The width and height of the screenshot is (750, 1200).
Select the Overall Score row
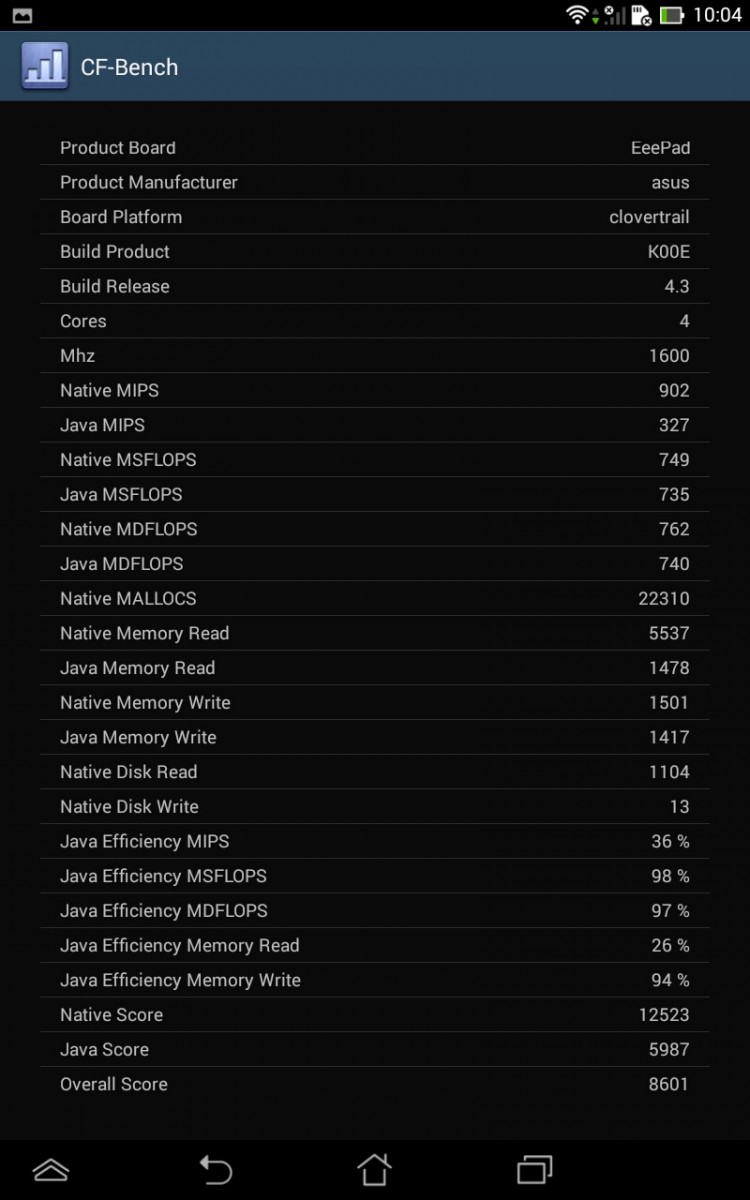375,1084
